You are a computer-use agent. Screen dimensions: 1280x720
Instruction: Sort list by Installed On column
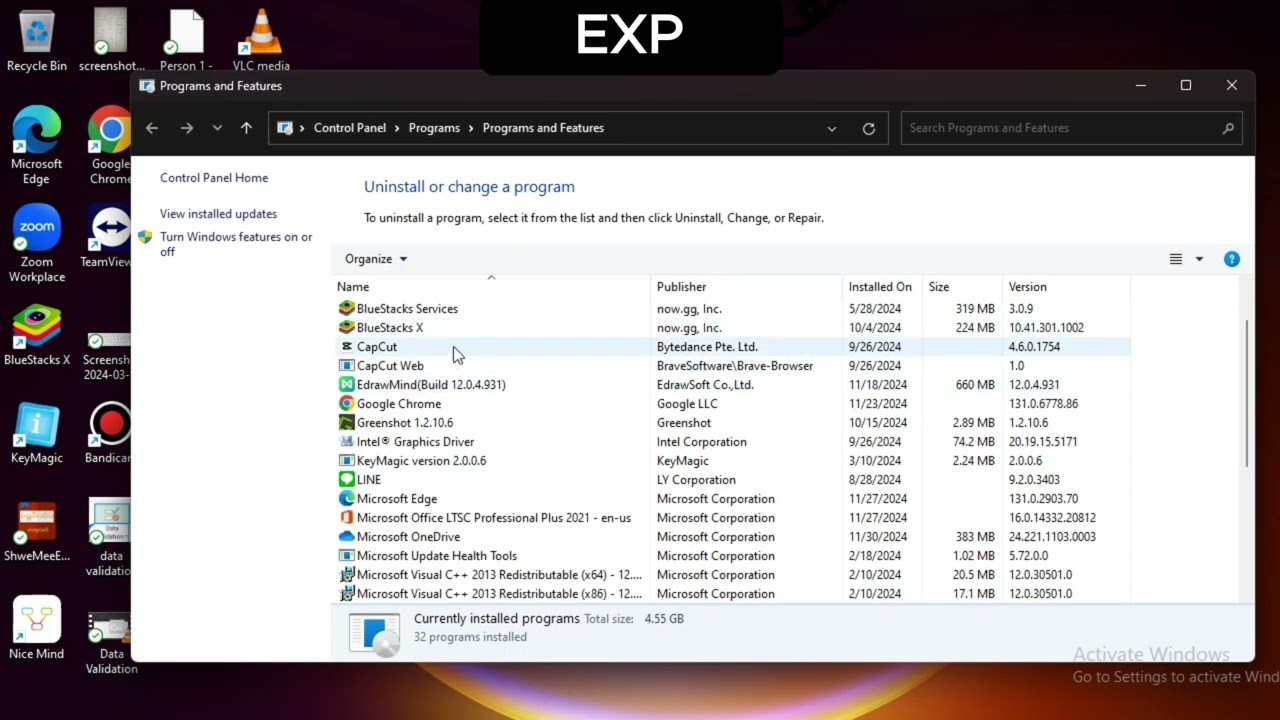point(882,287)
